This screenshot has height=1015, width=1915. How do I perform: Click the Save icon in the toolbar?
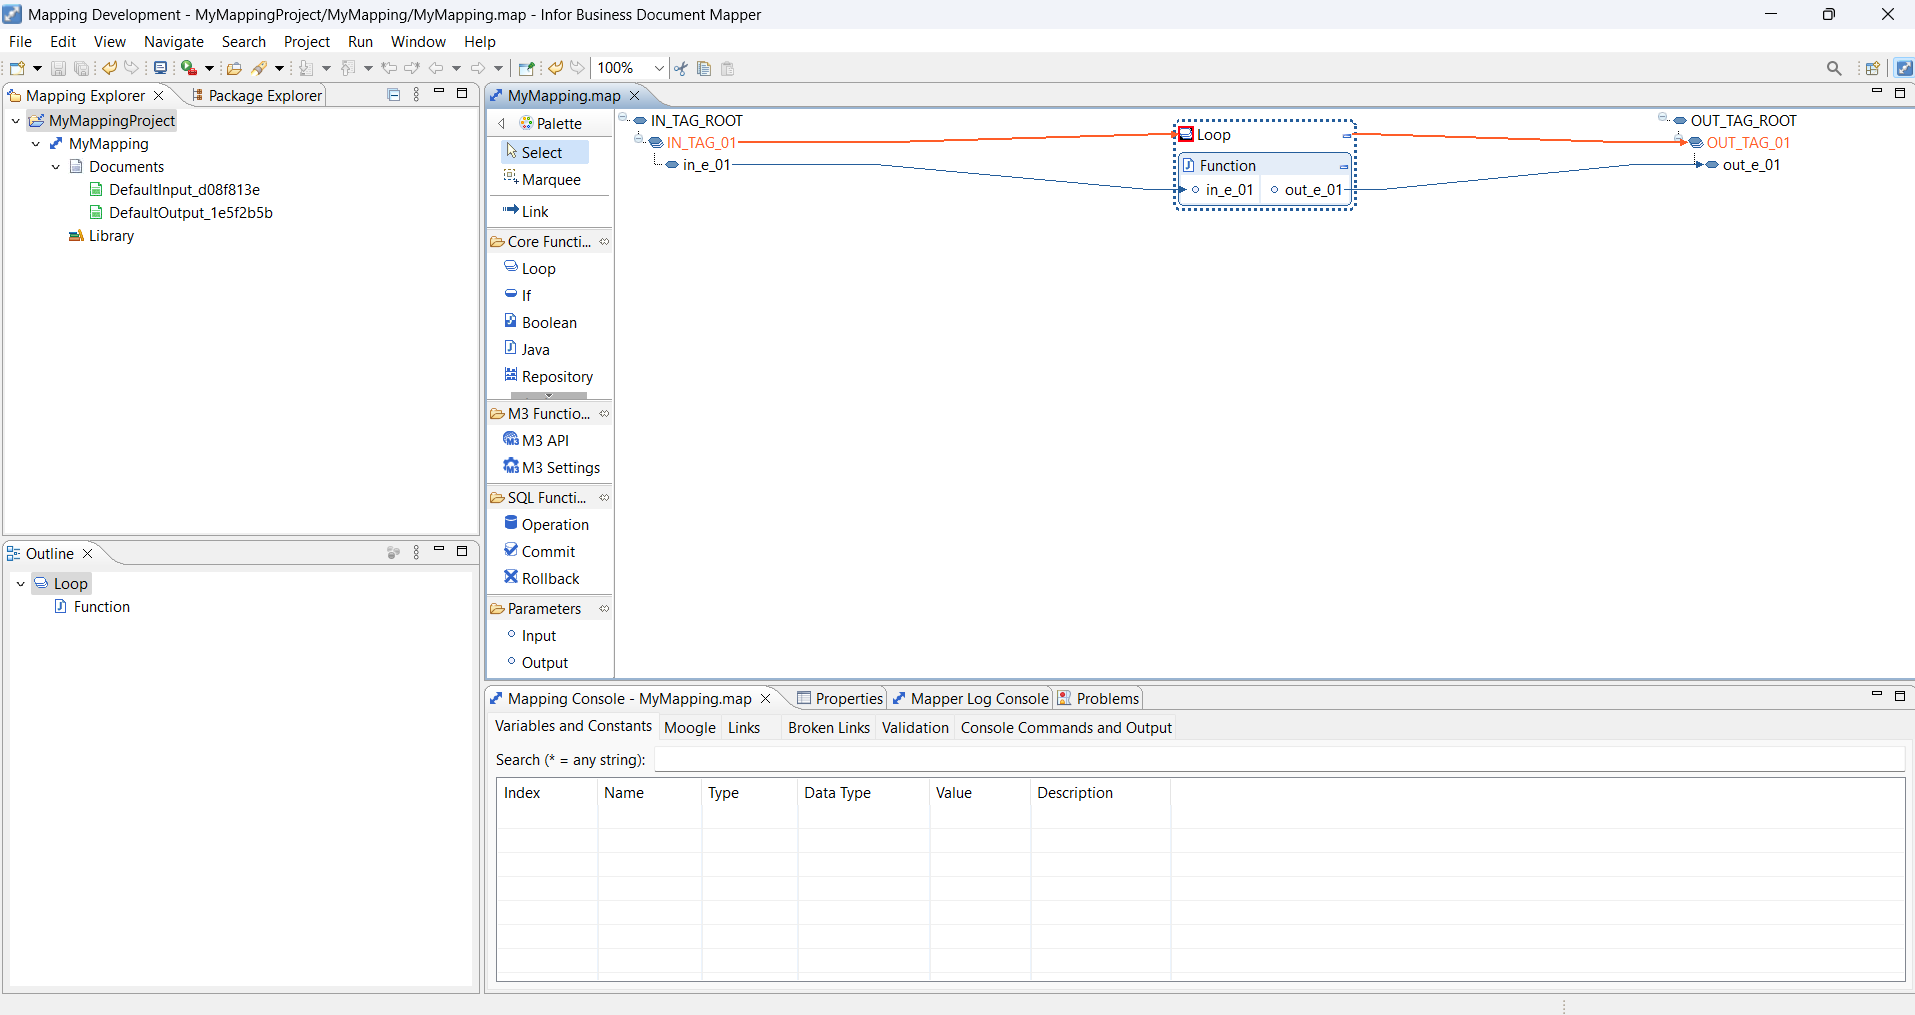(57, 67)
